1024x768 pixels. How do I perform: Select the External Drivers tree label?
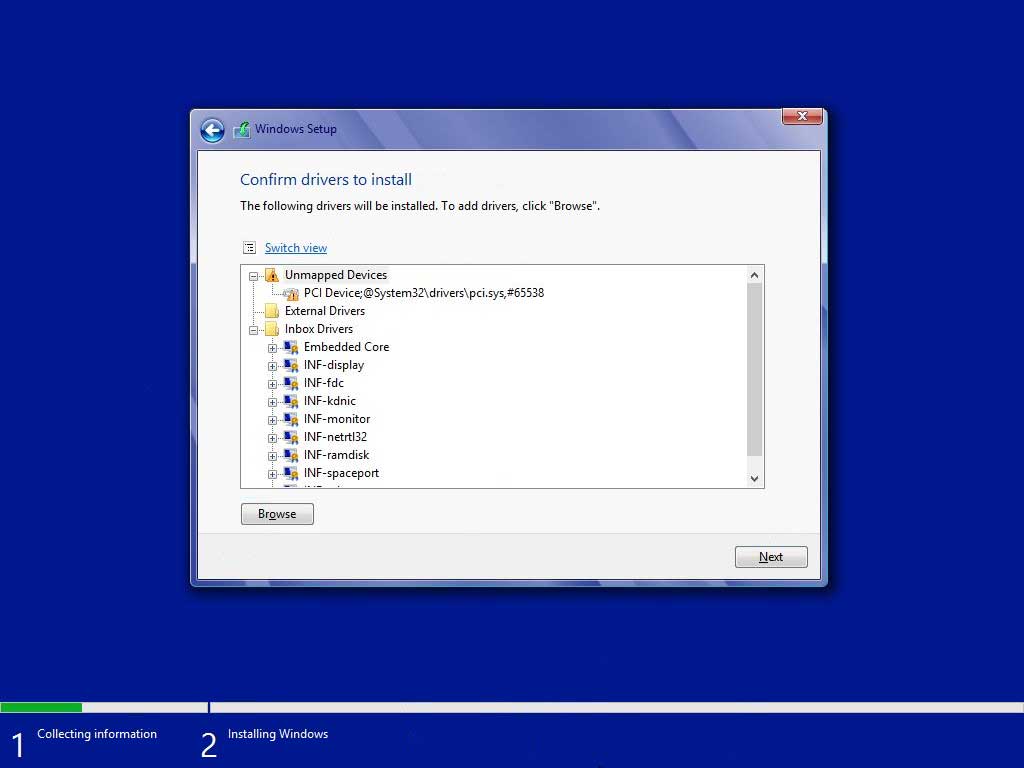(x=325, y=311)
